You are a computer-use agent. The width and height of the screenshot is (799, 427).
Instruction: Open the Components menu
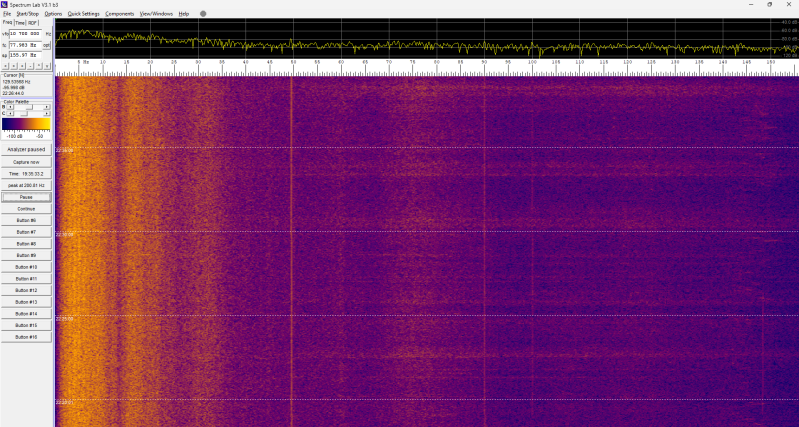click(x=120, y=14)
